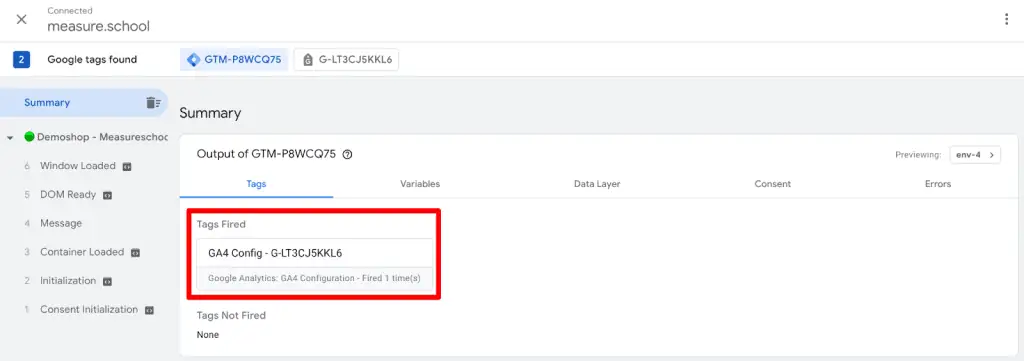Switch to the Consent tab
Screen dimensions: 1024x361
coord(773,184)
